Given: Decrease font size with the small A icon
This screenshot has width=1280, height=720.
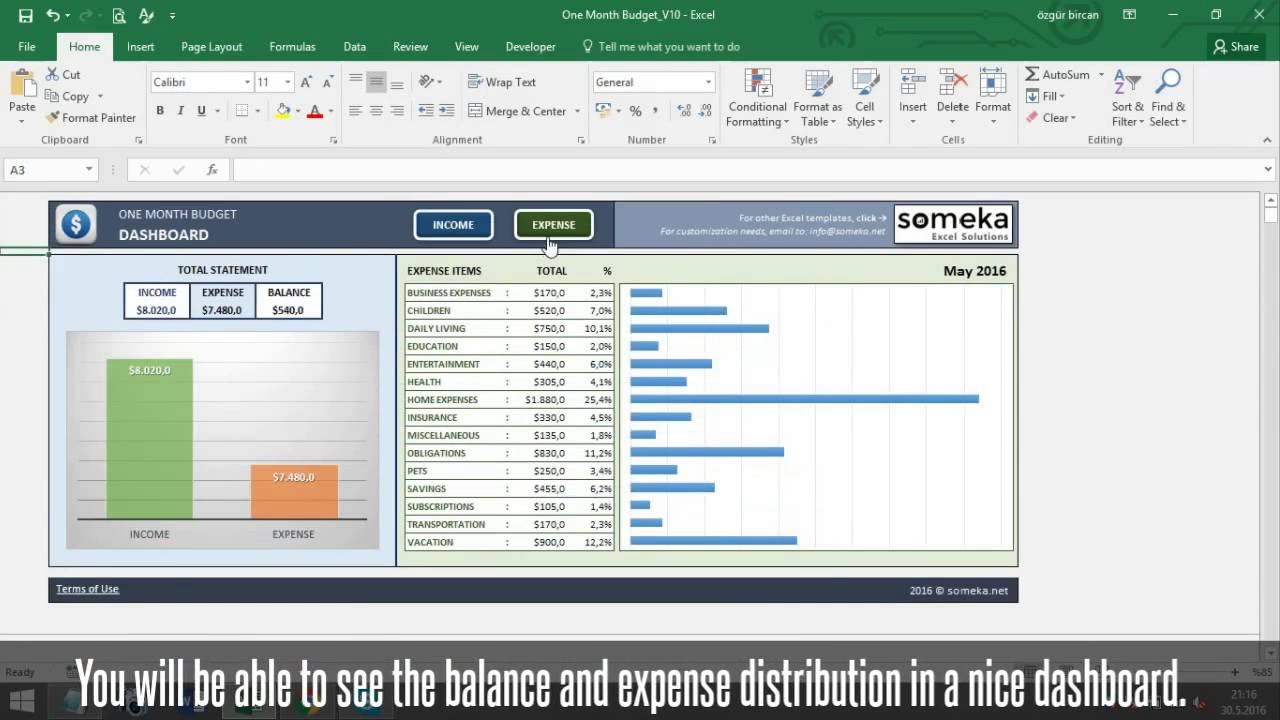Looking at the screenshot, I should coord(329,82).
